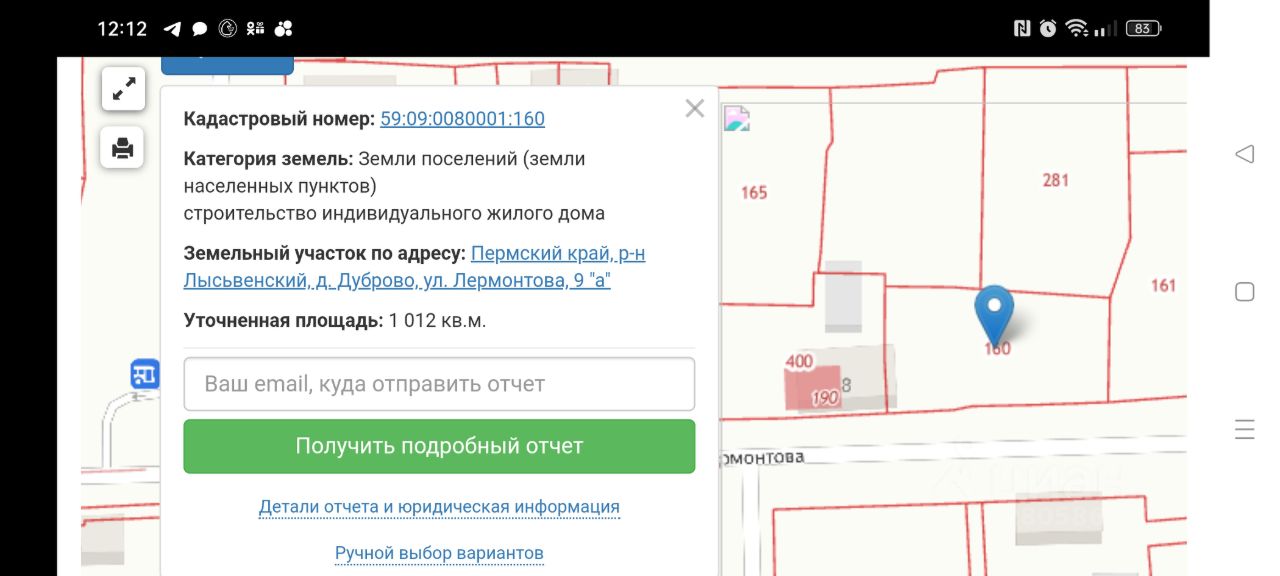1280x576 pixels.
Task: Open the Пермский край address link
Action: [415, 267]
